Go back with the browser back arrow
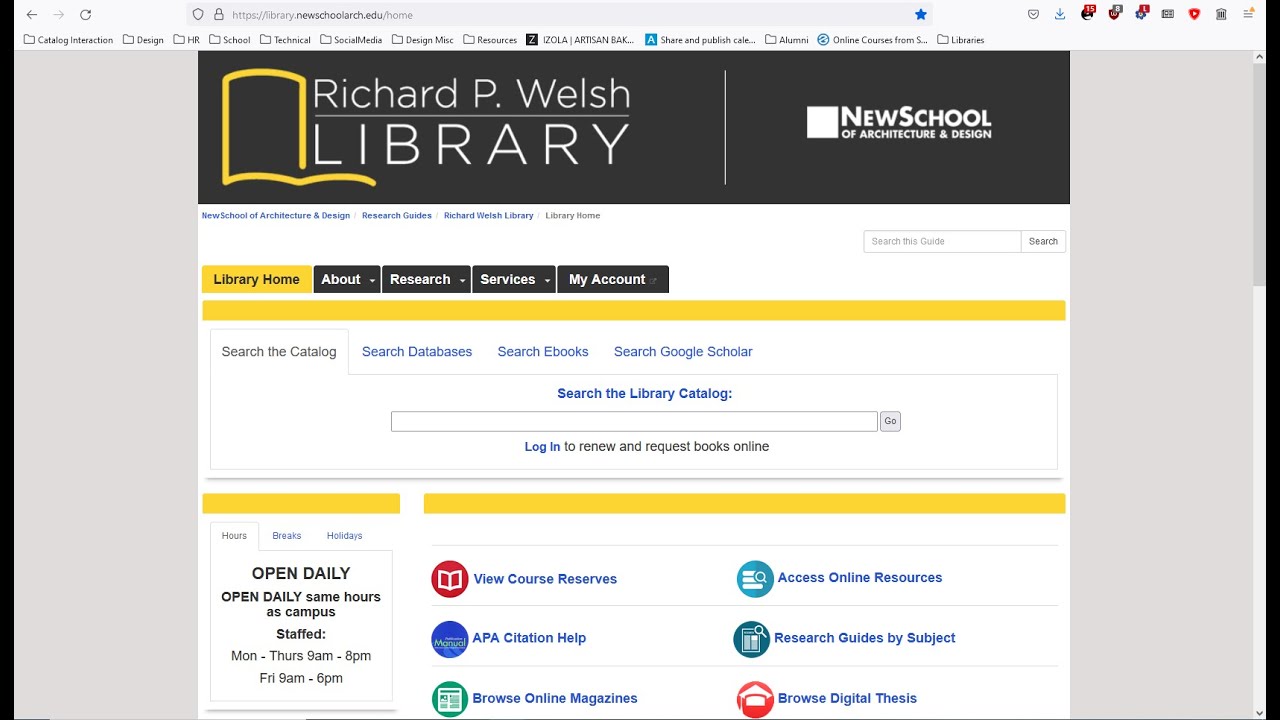The image size is (1280, 720). click(32, 15)
